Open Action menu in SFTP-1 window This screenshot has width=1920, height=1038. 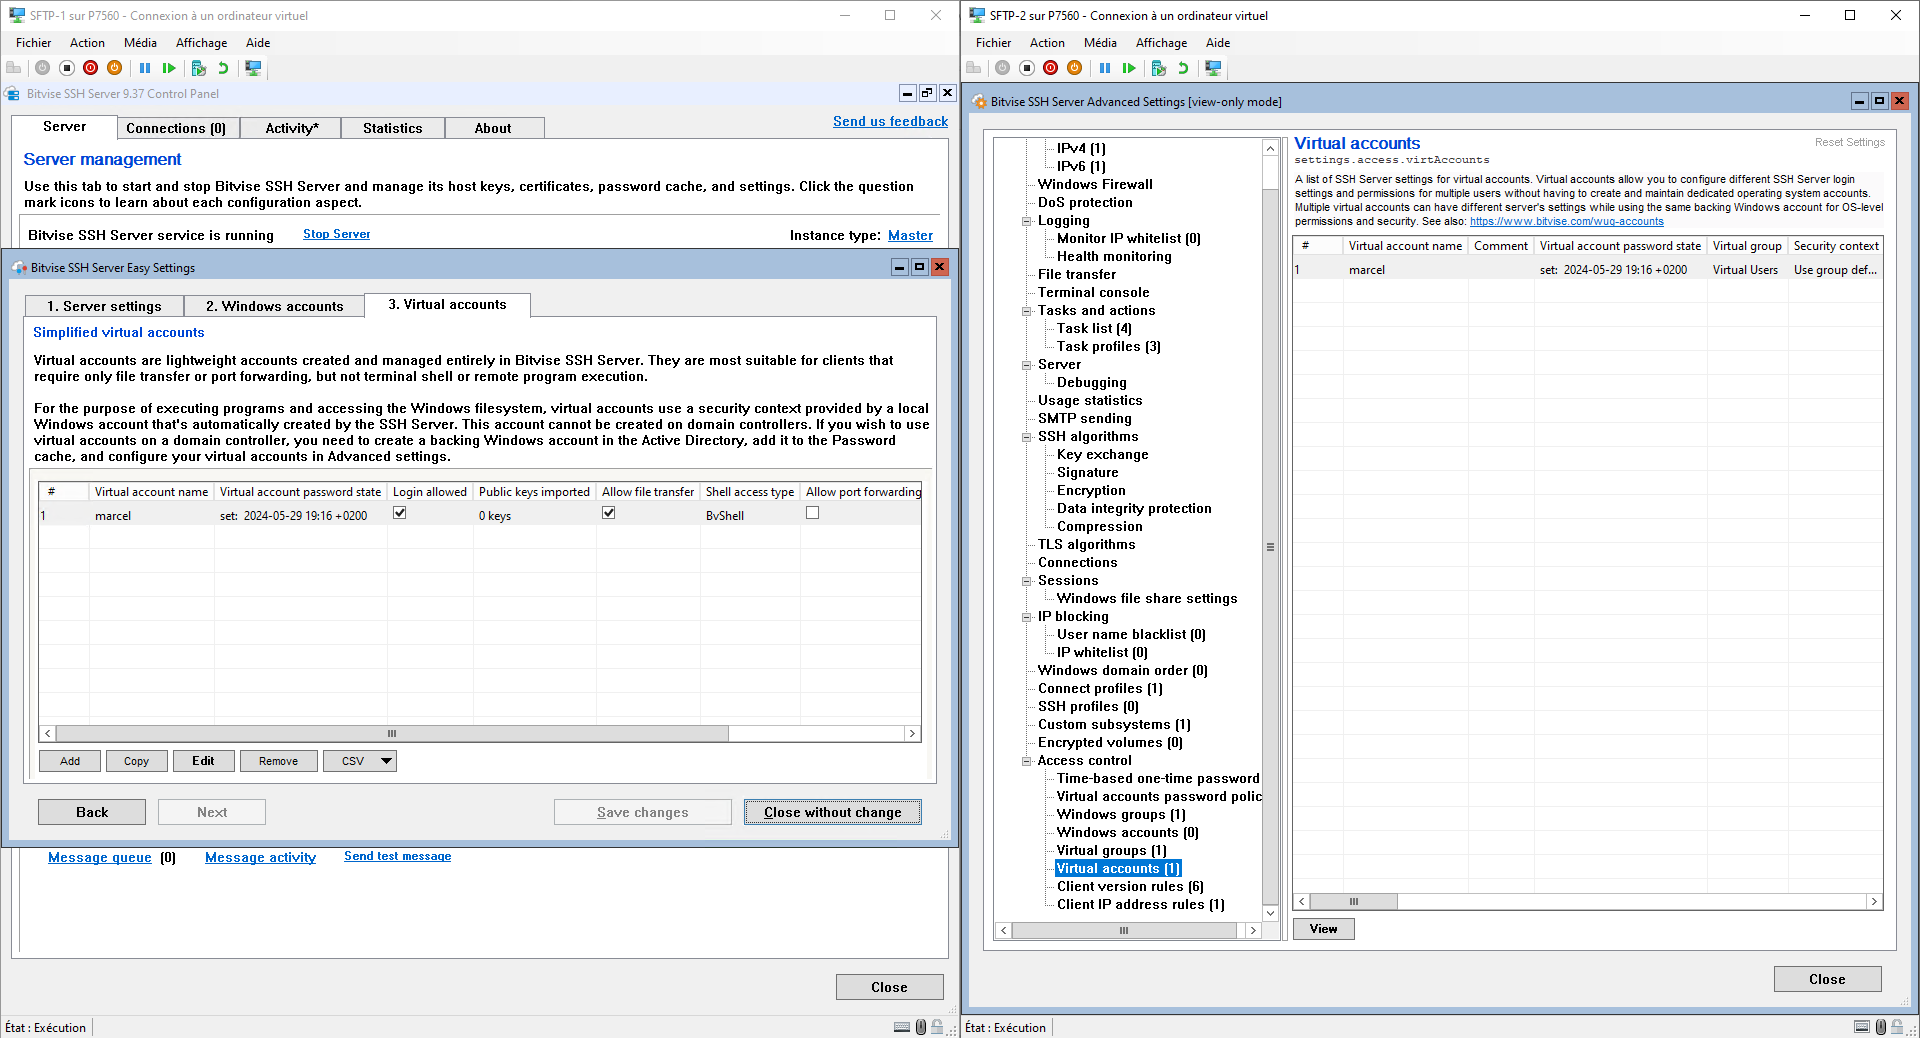pos(87,43)
